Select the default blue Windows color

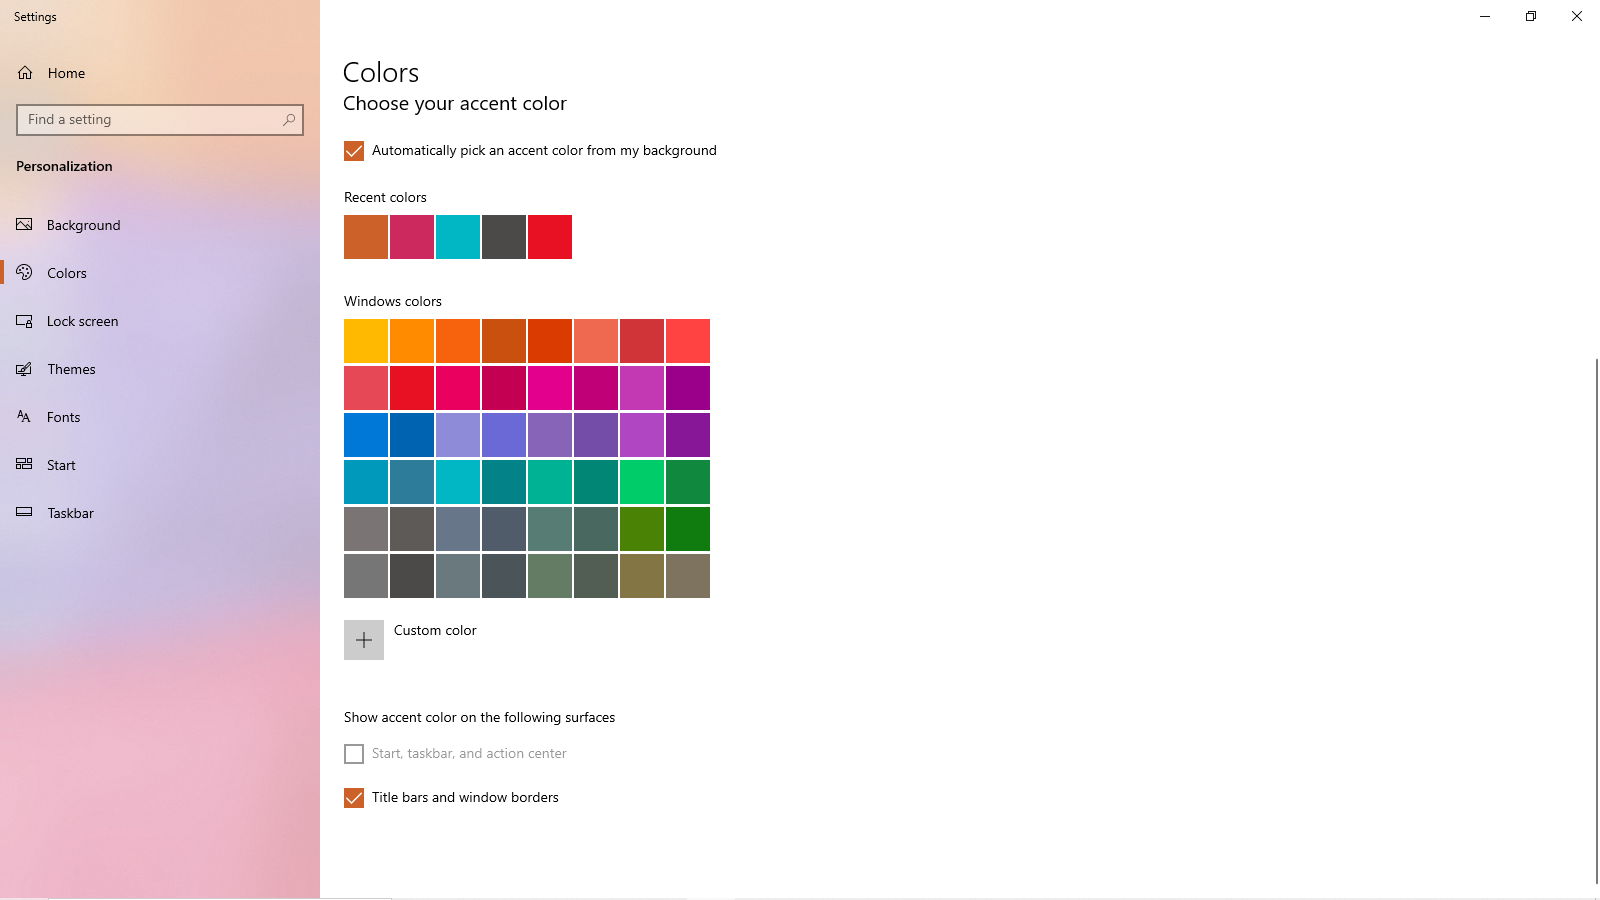click(x=366, y=435)
